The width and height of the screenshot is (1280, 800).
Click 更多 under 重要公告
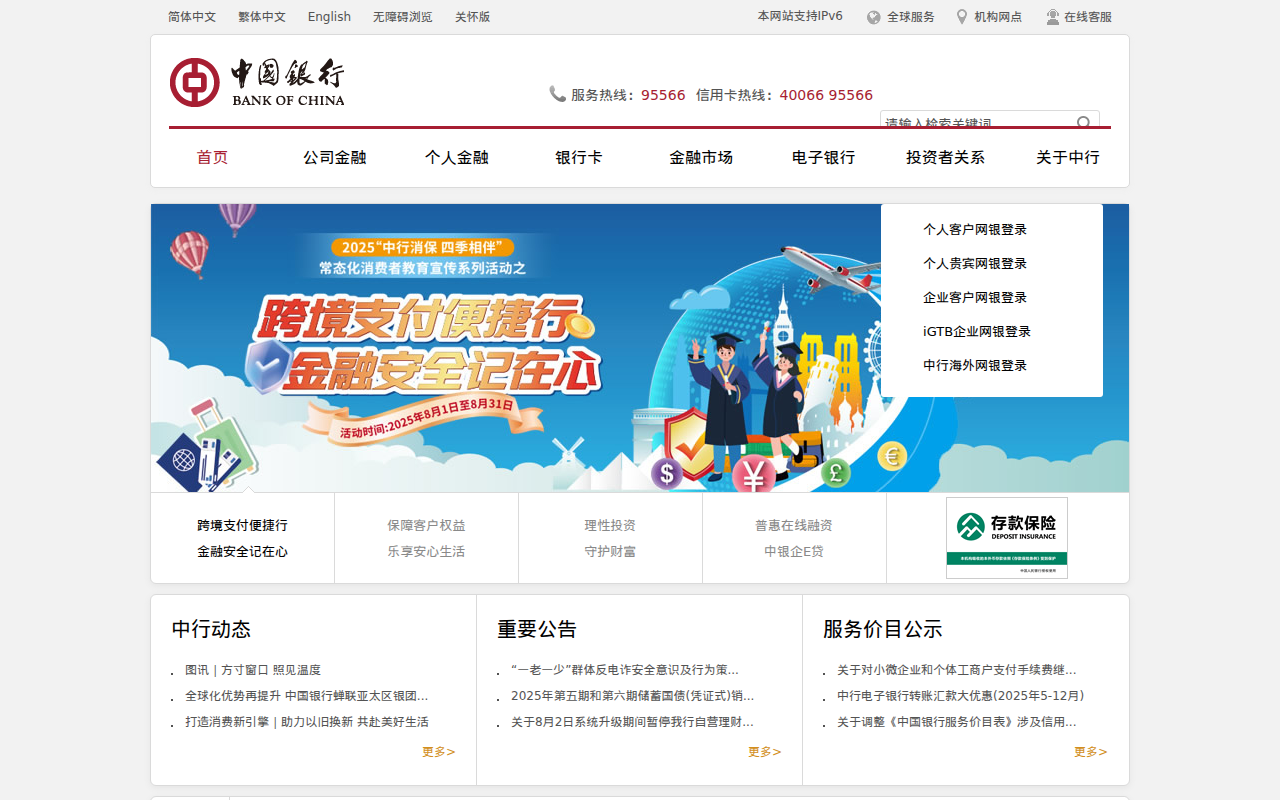point(764,752)
